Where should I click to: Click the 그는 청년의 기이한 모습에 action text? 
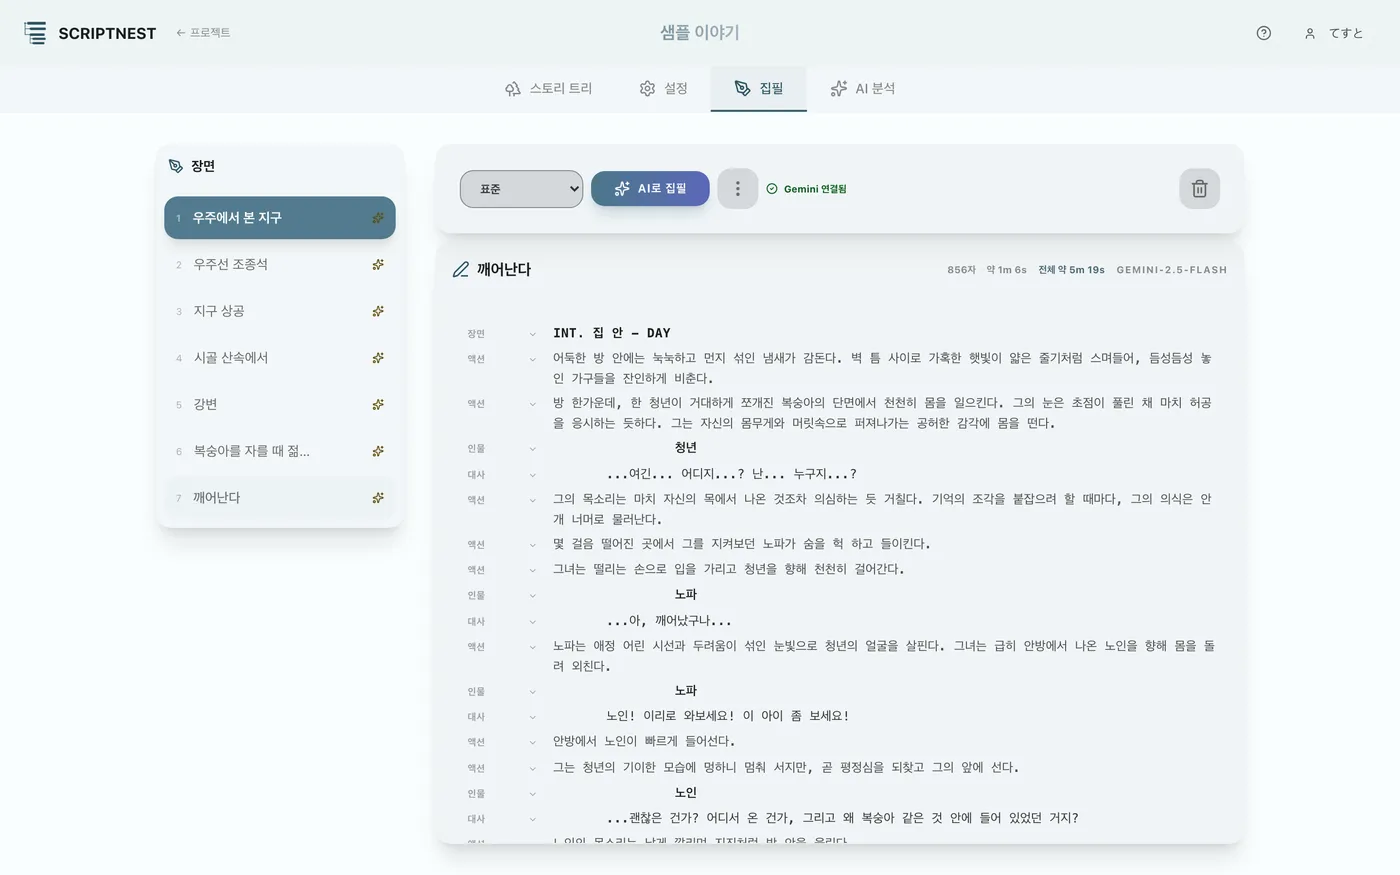786,768
